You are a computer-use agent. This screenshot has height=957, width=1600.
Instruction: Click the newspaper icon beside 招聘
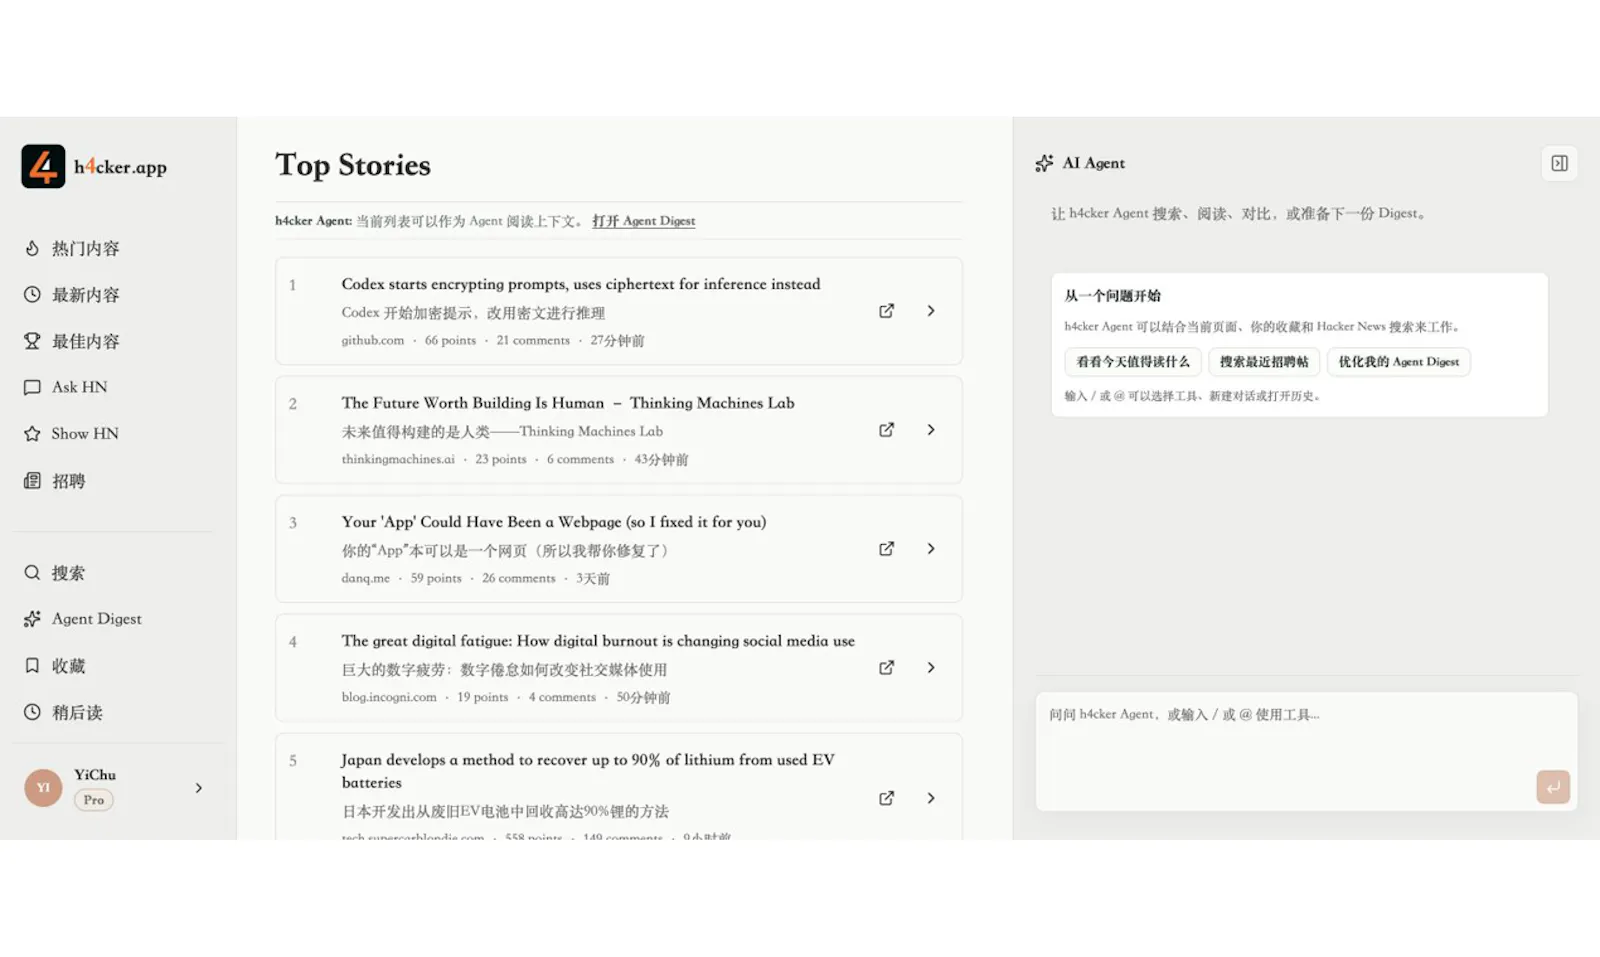pos(32,481)
